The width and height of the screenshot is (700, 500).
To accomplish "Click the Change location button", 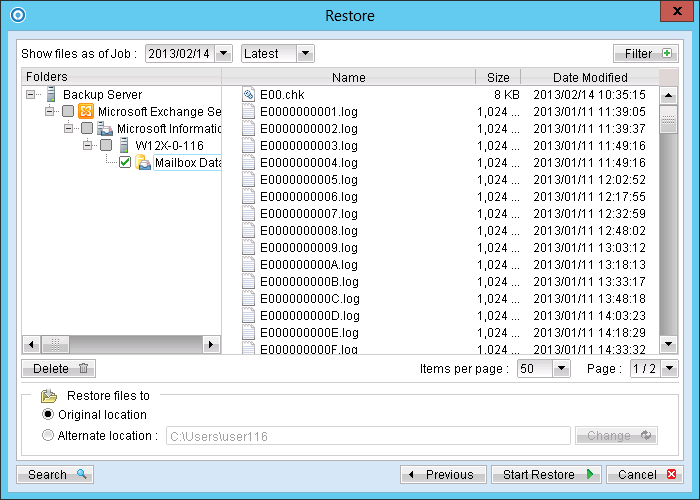I will (617, 435).
